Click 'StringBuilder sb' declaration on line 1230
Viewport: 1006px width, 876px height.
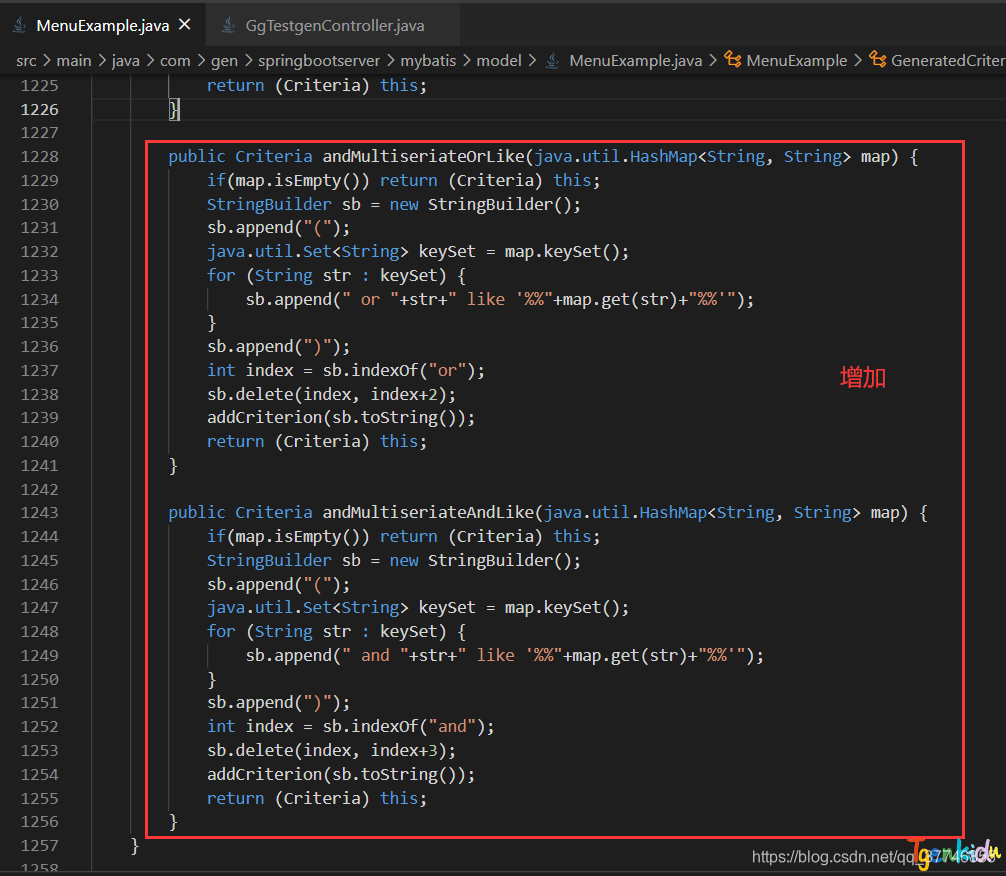(394, 205)
